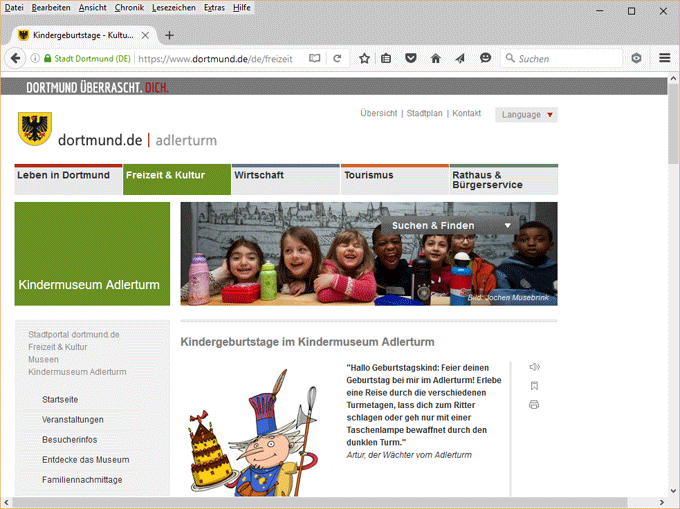Image resolution: width=680 pixels, height=509 pixels.
Task: Open the Language dropdown
Action: (526, 115)
